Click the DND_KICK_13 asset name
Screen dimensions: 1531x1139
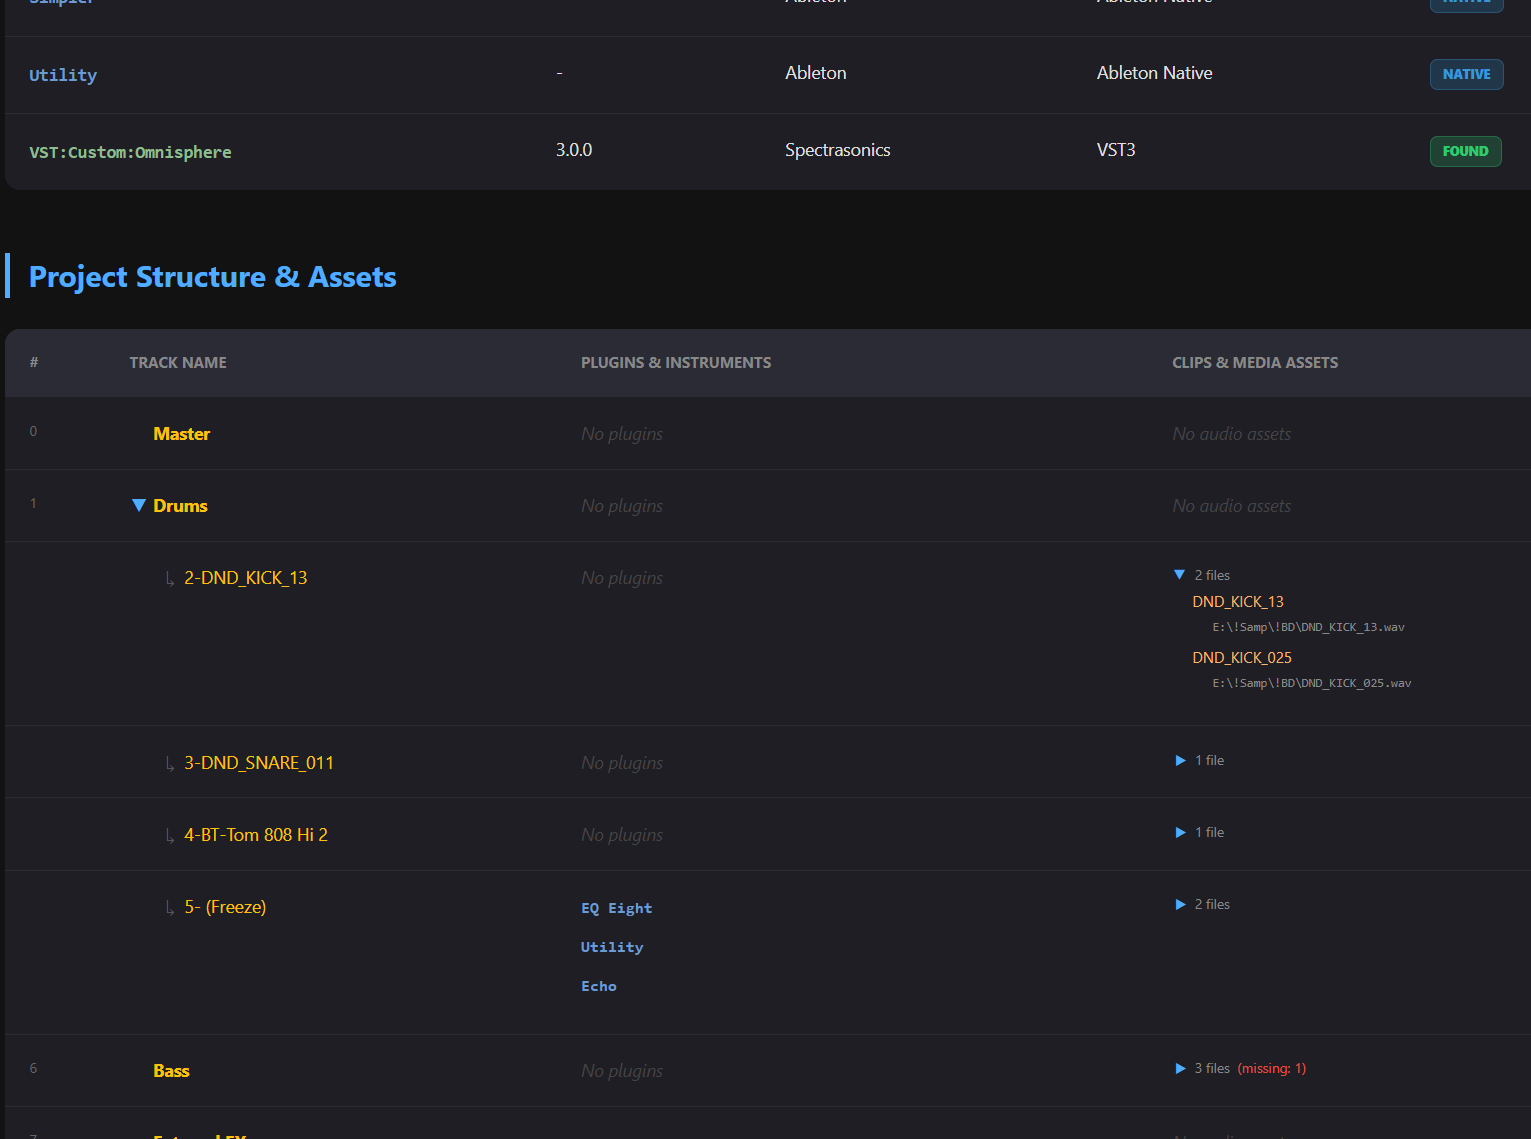pyautogui.click(x=1237, y=602)
